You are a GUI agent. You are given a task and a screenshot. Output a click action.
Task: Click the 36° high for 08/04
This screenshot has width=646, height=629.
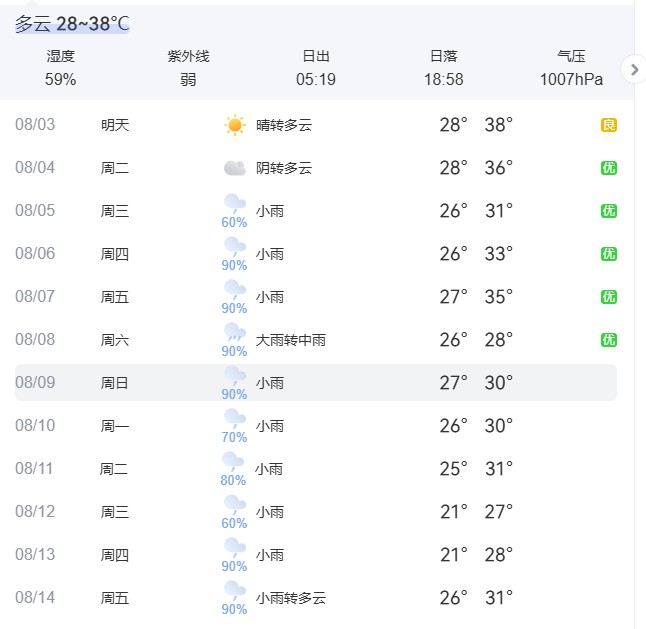tap(499, 168)
